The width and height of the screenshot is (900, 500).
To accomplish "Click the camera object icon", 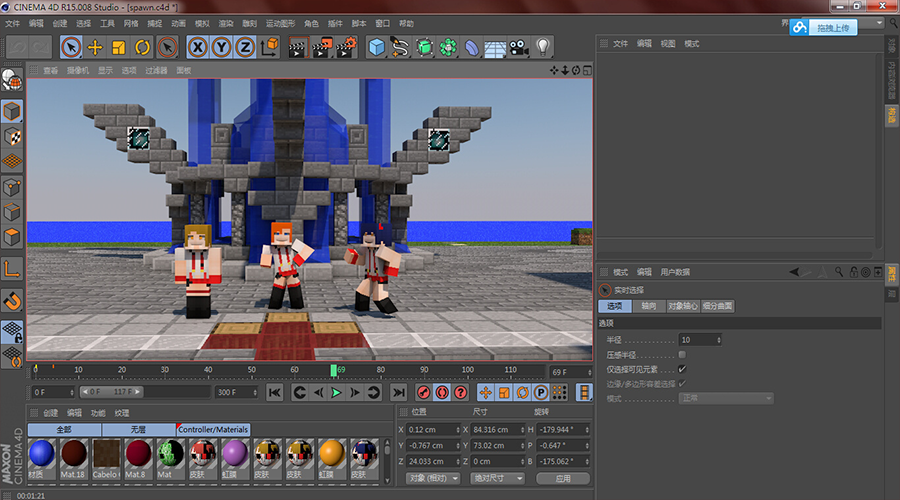I will tap(519, 47).
